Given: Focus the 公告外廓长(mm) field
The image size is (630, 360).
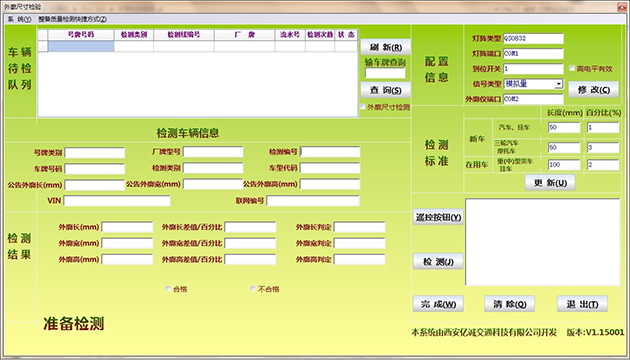Looking at the screenshot, I should coord(95,184).
